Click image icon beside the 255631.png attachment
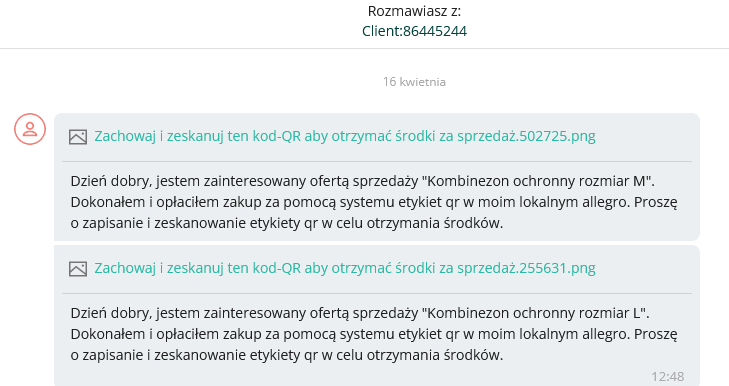The height and width of the screenshot is (386, 729). point(78,269)
